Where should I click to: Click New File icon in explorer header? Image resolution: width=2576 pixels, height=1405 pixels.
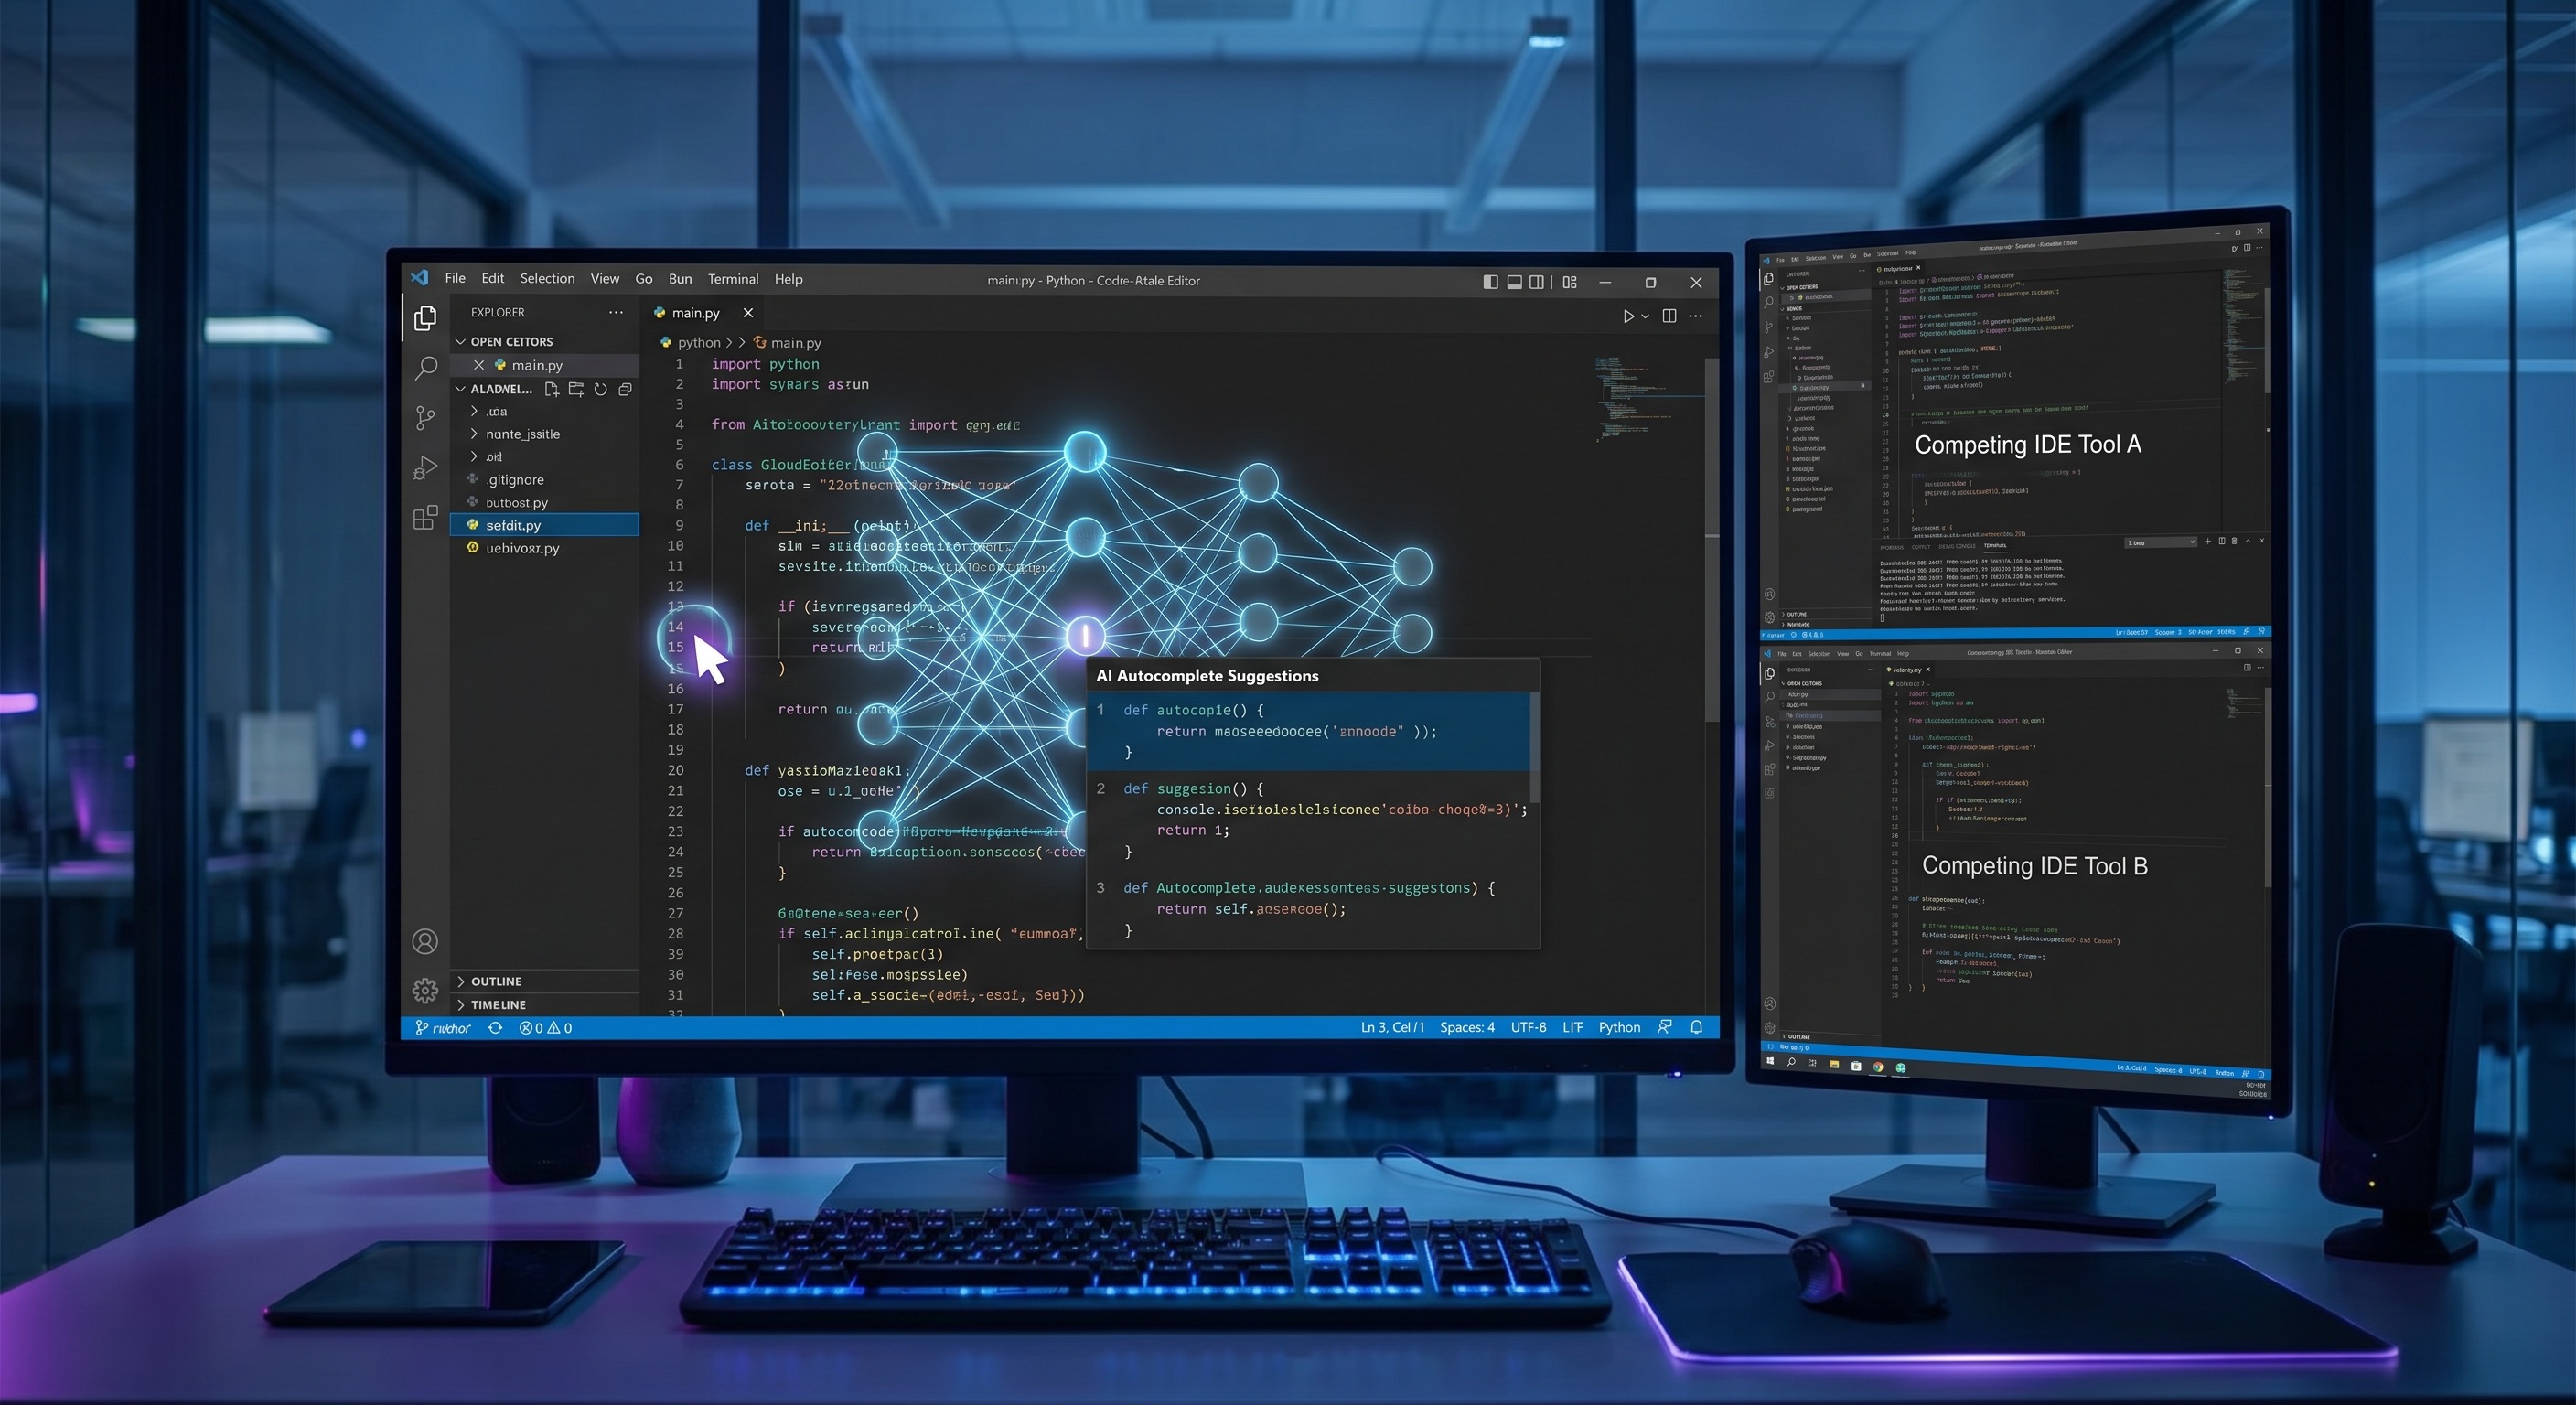(551, 389)
